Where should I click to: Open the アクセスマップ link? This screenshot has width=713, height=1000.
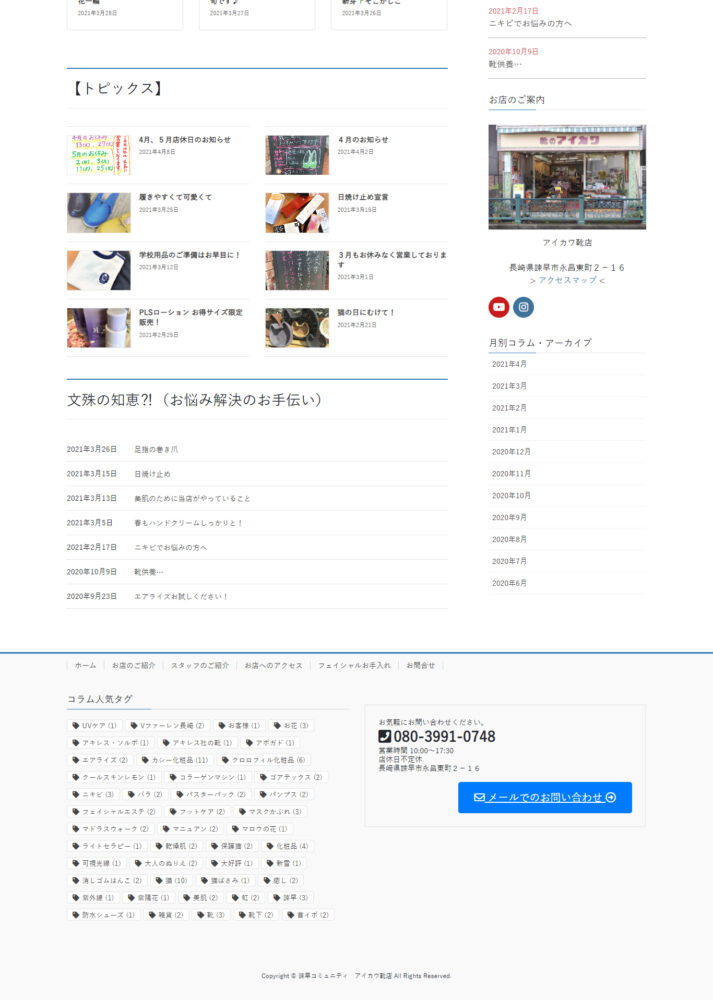pyautogui.click(x=567, y=280)
